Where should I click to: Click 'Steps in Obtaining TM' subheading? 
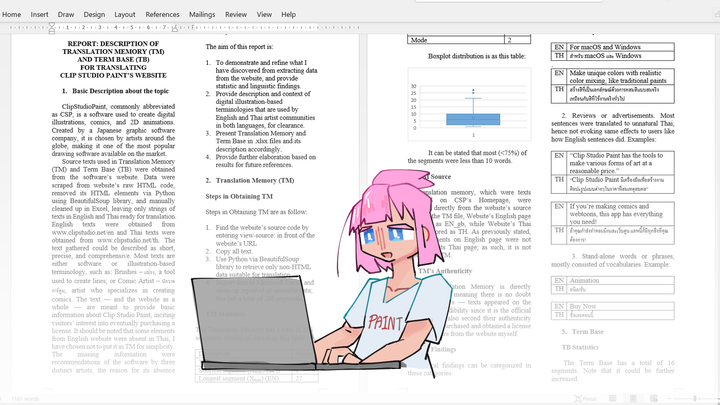pos(239,196)
